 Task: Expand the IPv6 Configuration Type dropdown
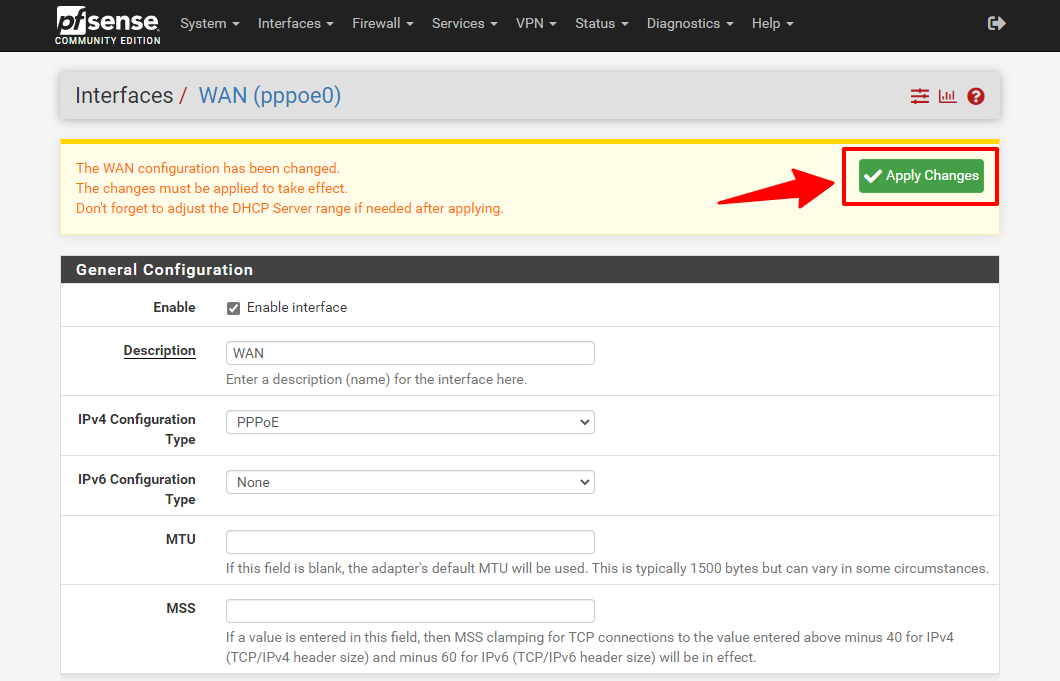coord(410,482)
